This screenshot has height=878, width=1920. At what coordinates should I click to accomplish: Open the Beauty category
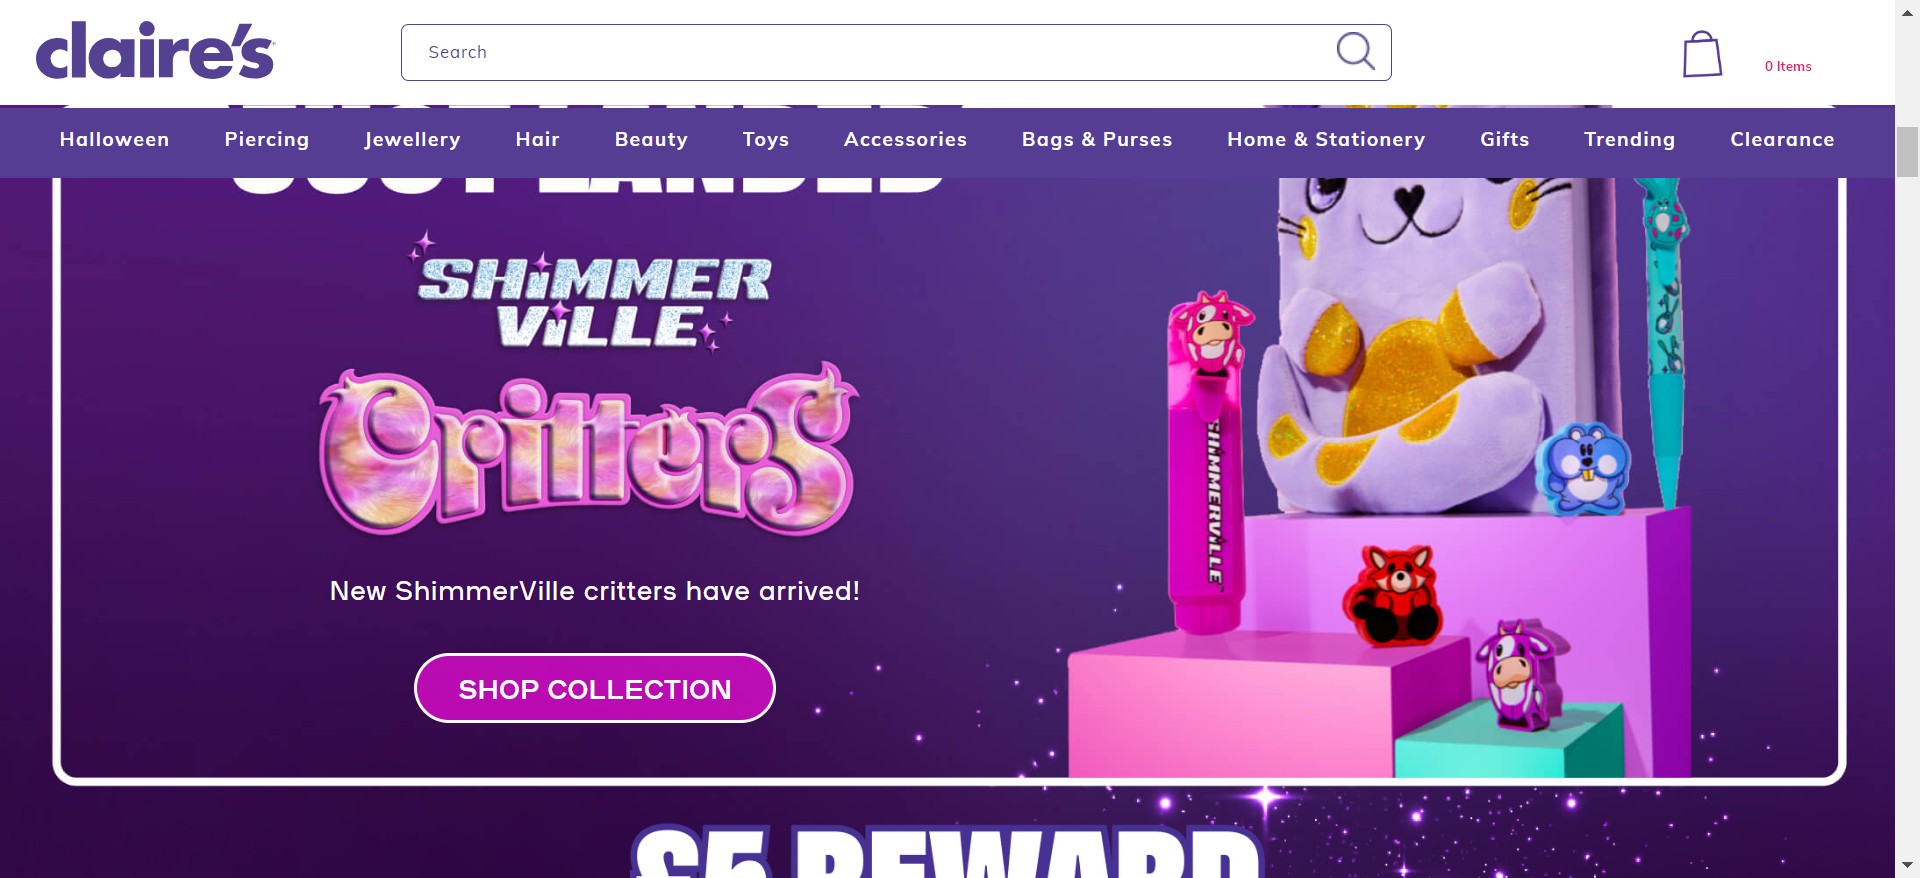click(x=651, y=140)
